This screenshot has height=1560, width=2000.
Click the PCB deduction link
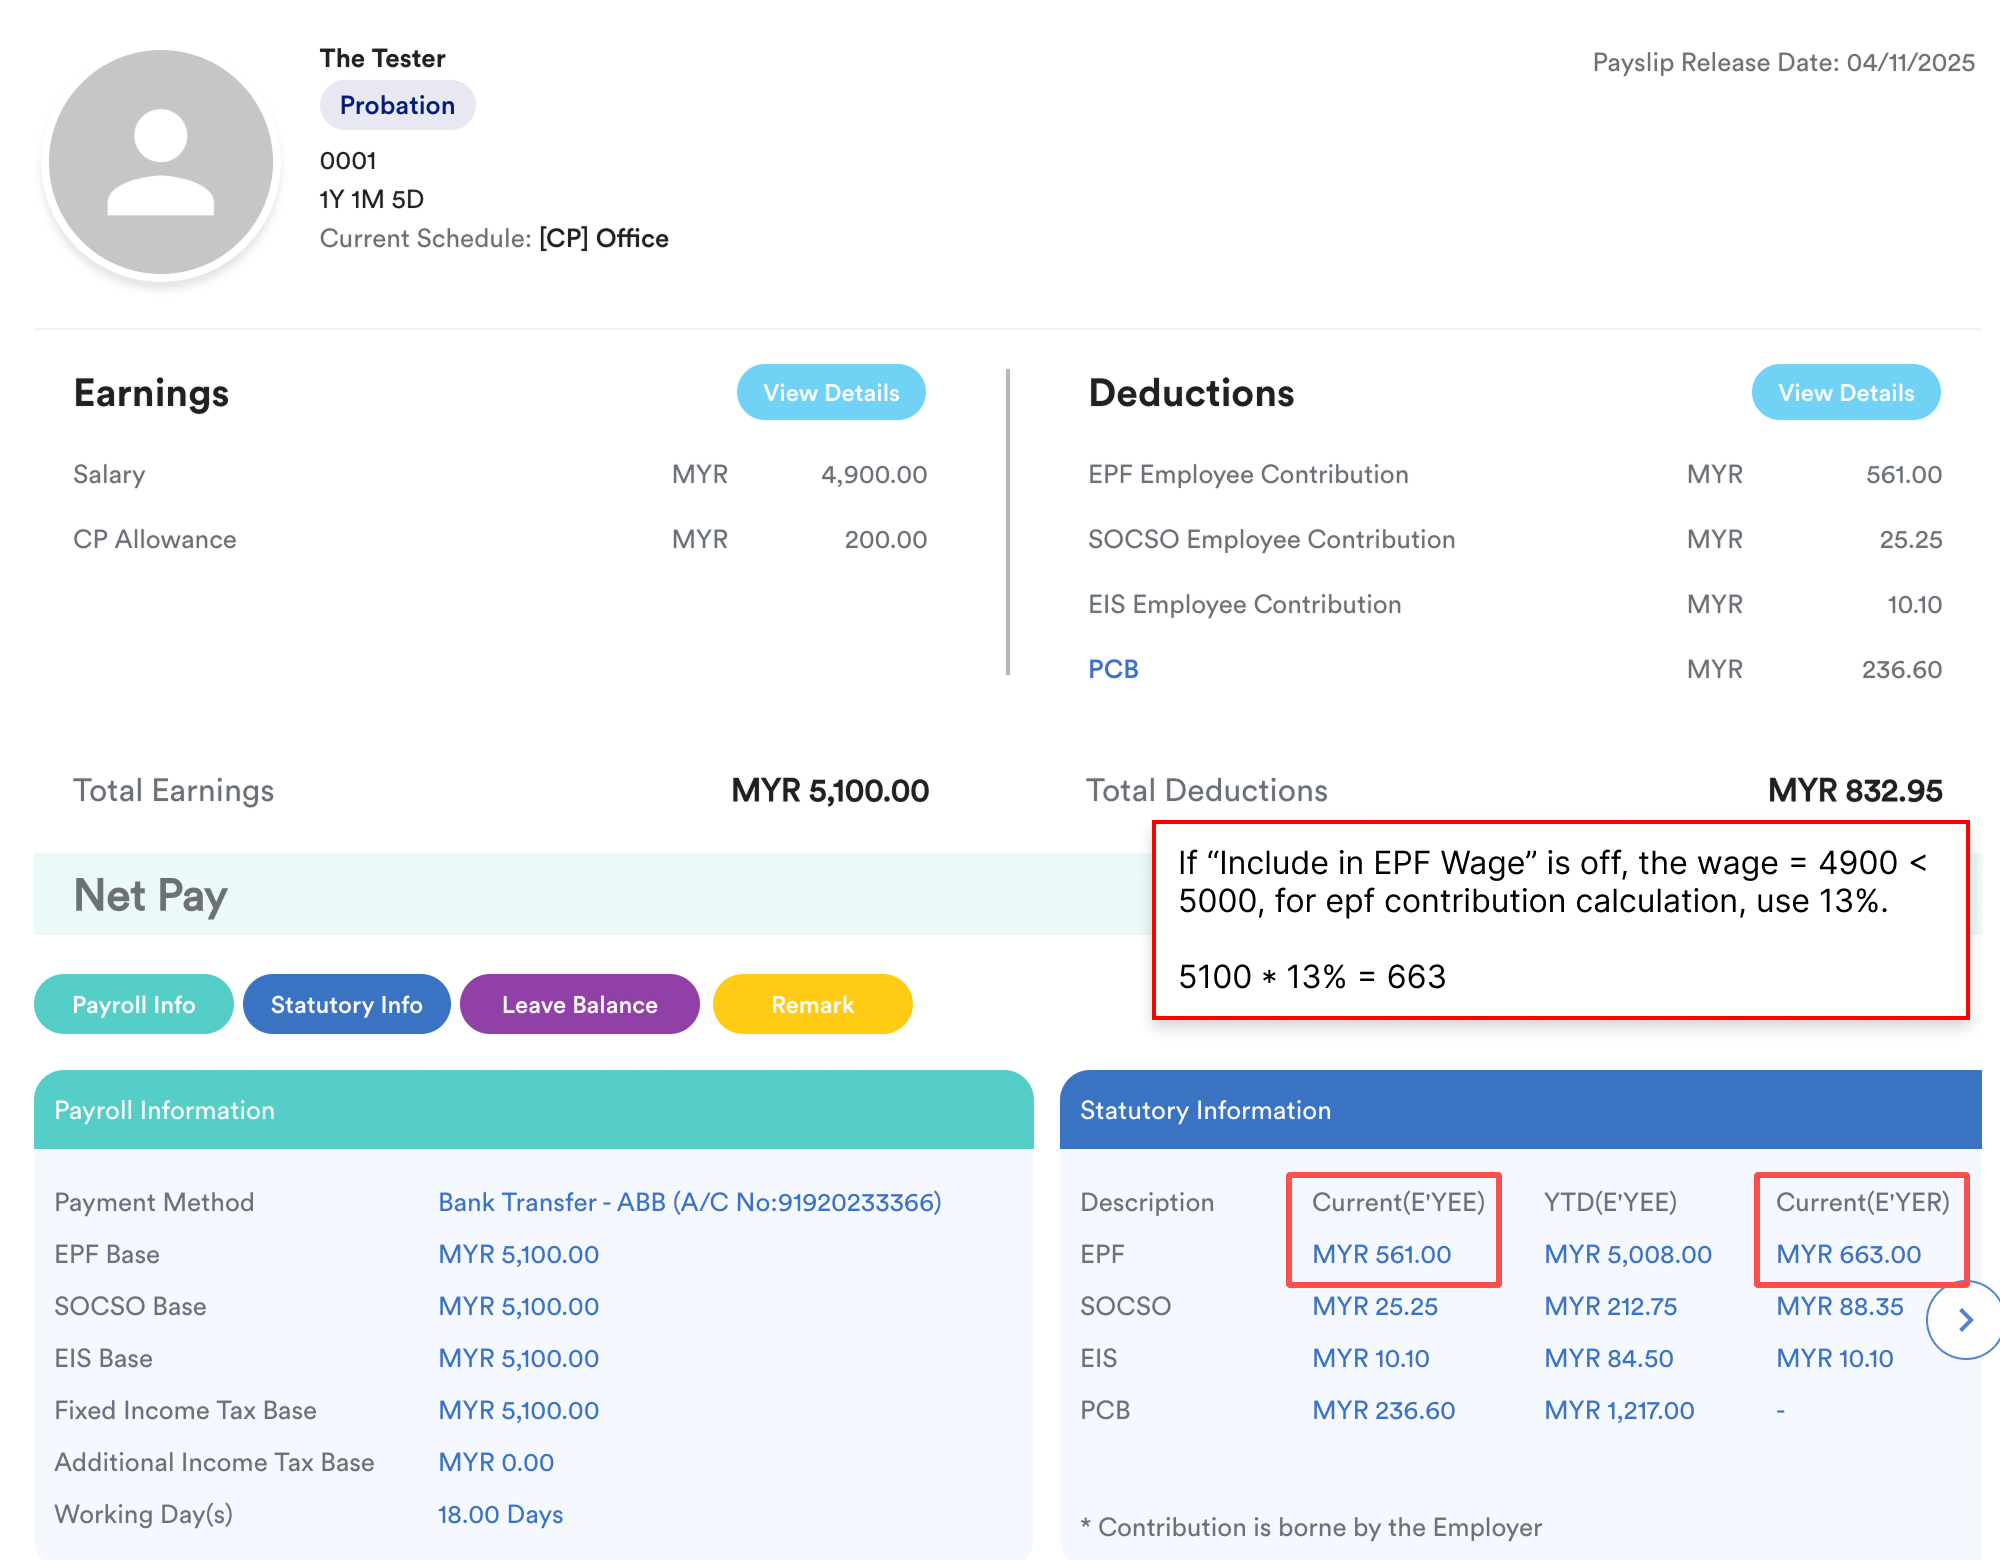point(1113,669)
